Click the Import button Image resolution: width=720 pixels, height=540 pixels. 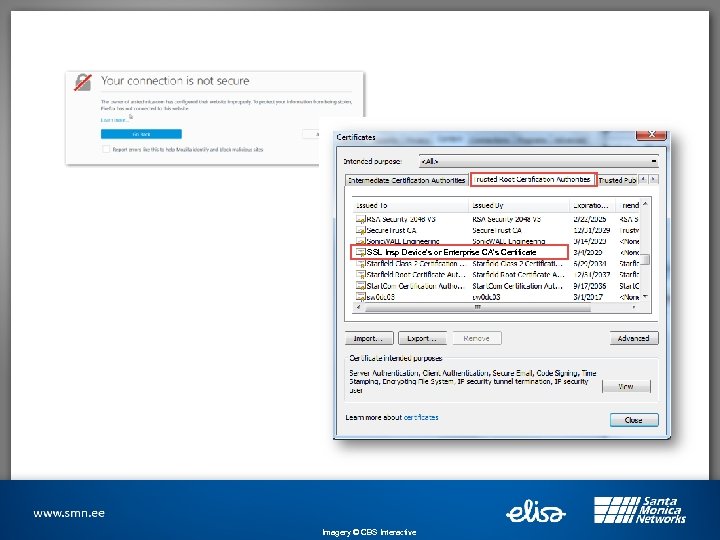click(369, 338)
